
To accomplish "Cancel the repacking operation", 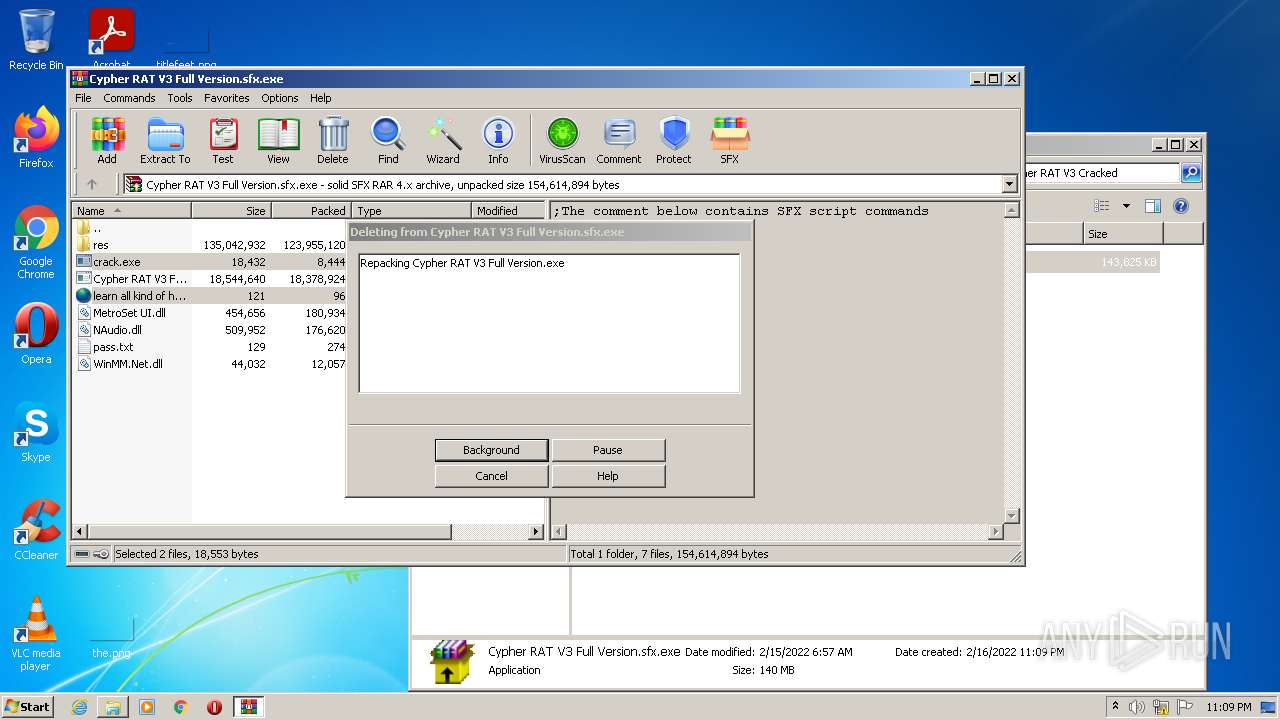I will (x=491, y=476).
